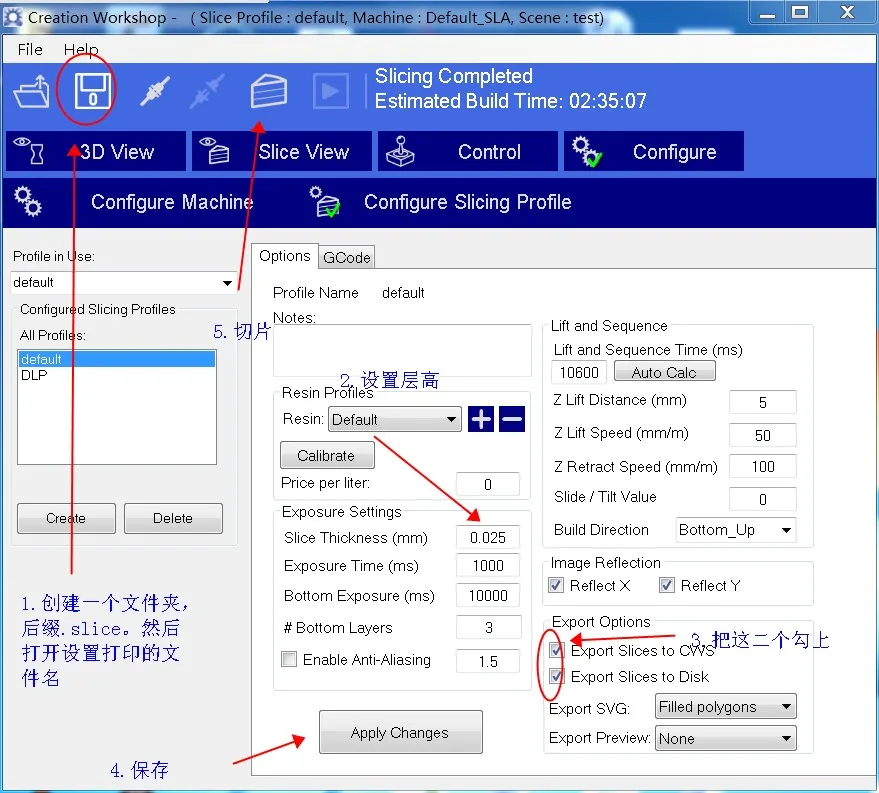Click the Lift and Sequence Time field

(579, 373)
